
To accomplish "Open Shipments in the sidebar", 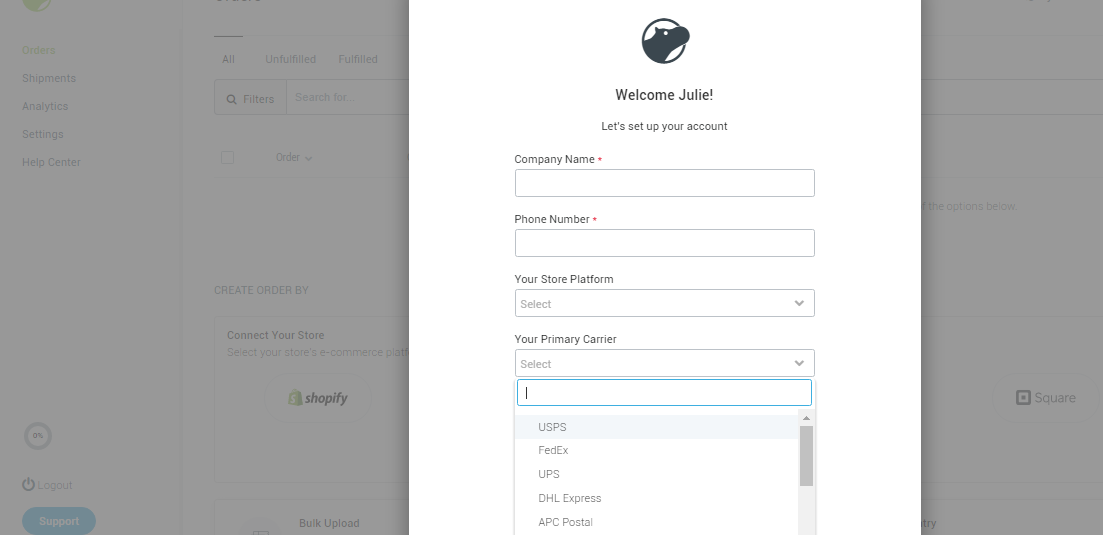I will tap(49, 78).
